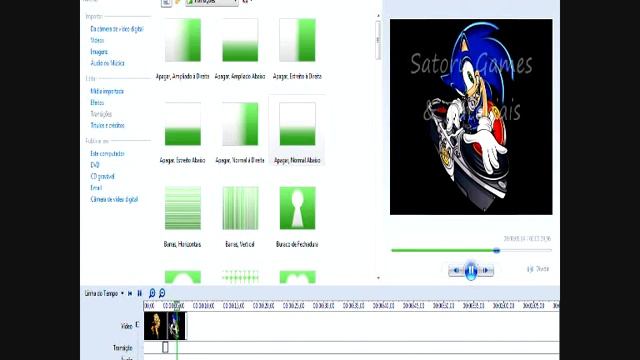Select the 'Apagar, Estreito Abaixo' transition thumbnail
This screenshot has width=640, height=360.
tap(182, 124)
